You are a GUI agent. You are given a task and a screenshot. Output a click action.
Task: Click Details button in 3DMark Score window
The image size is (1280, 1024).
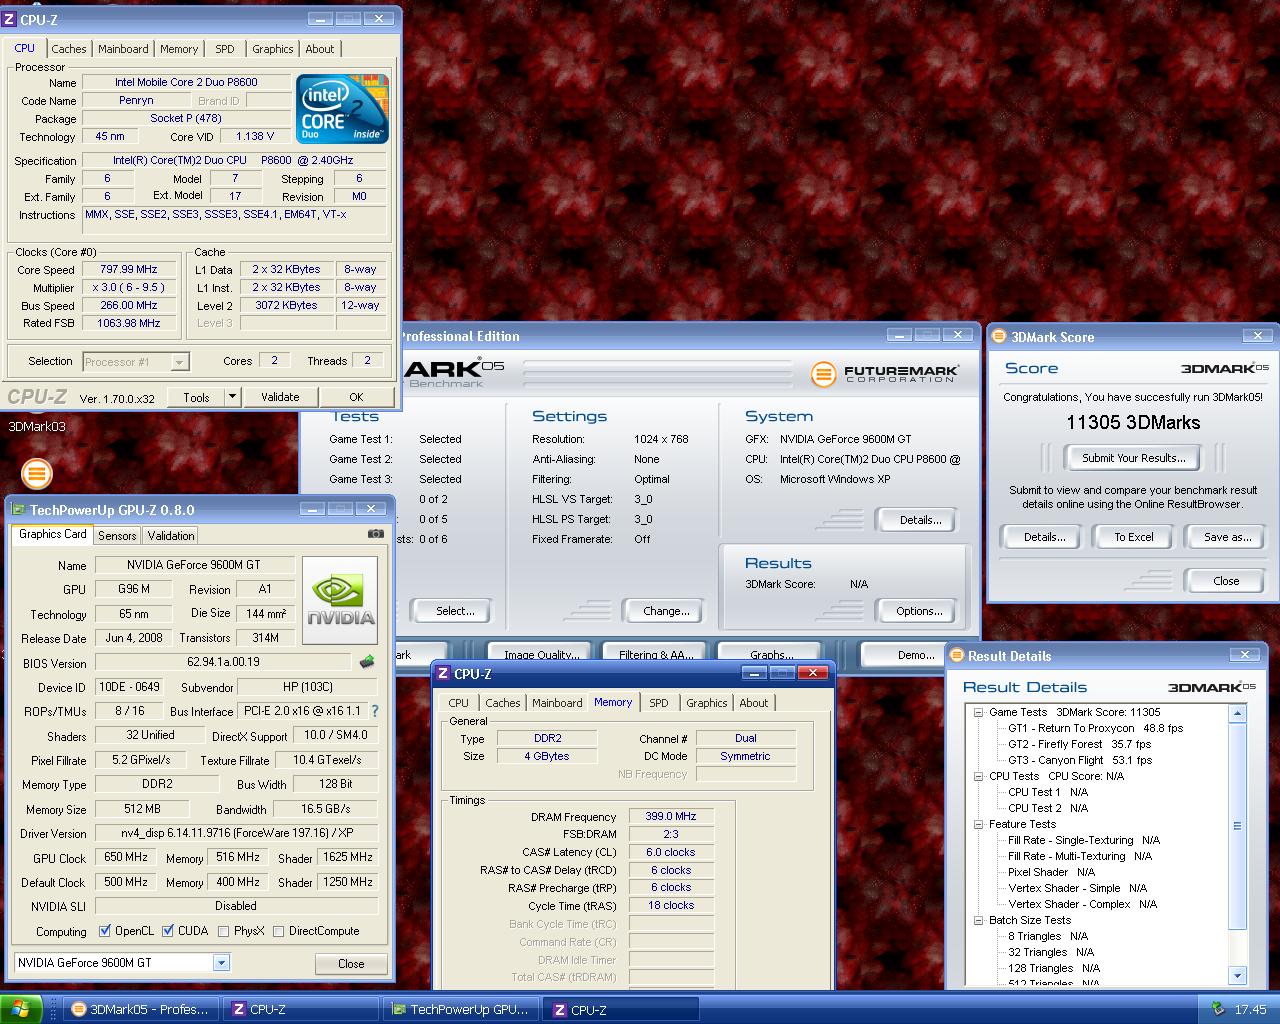click(x=1044, y=537)
